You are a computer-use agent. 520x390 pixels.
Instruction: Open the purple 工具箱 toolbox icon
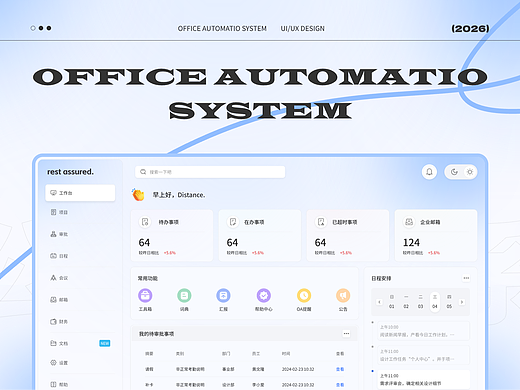click(x=145, y=295)
